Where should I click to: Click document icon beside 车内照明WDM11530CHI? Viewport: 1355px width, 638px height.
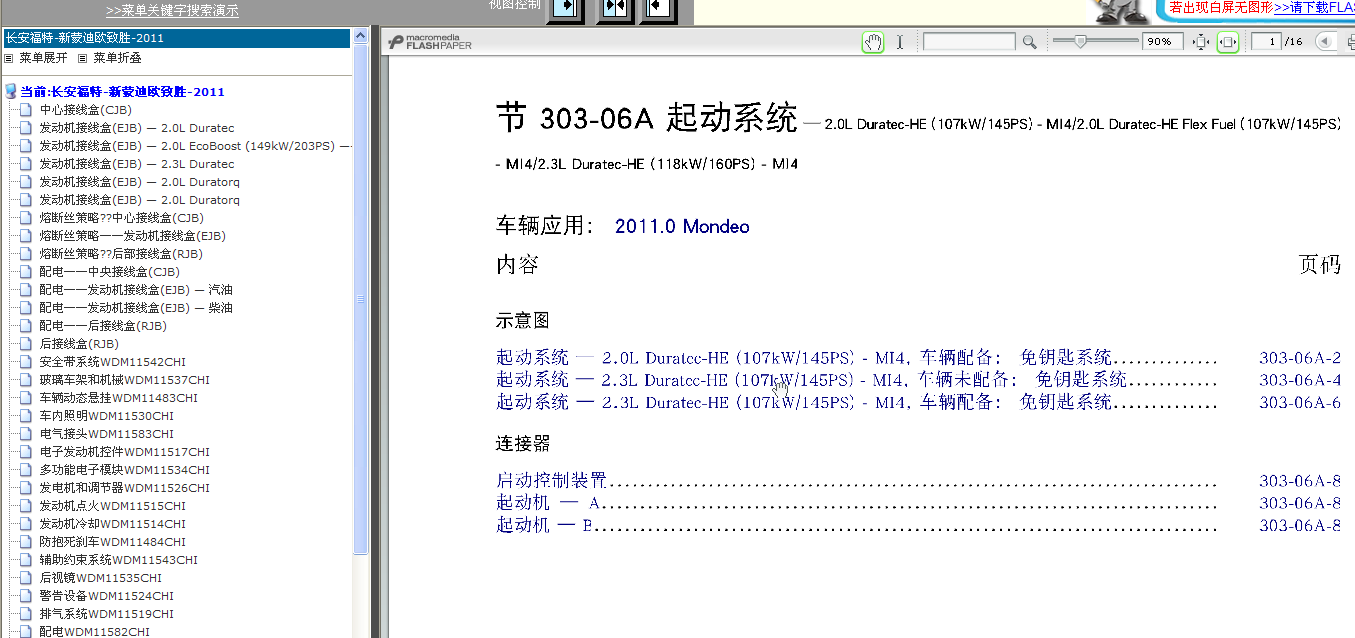pos(27,416)
